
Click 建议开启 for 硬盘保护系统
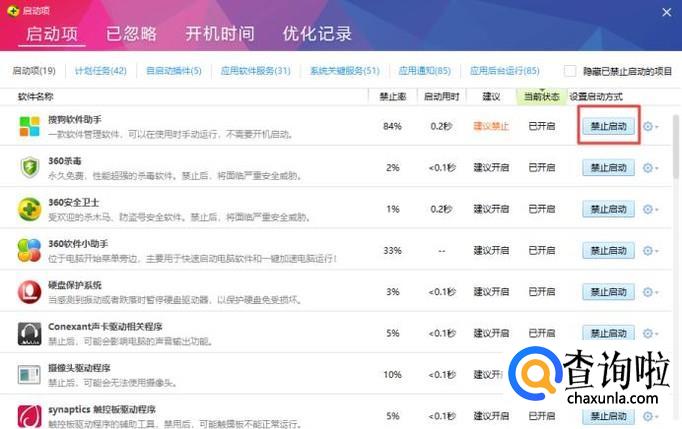pos(491,292)
